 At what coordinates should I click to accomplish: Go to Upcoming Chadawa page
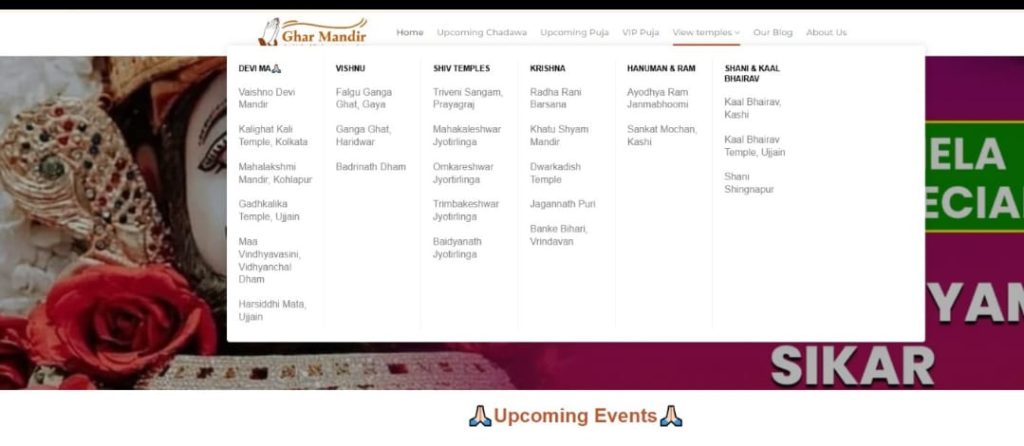(x=481, y=32)
